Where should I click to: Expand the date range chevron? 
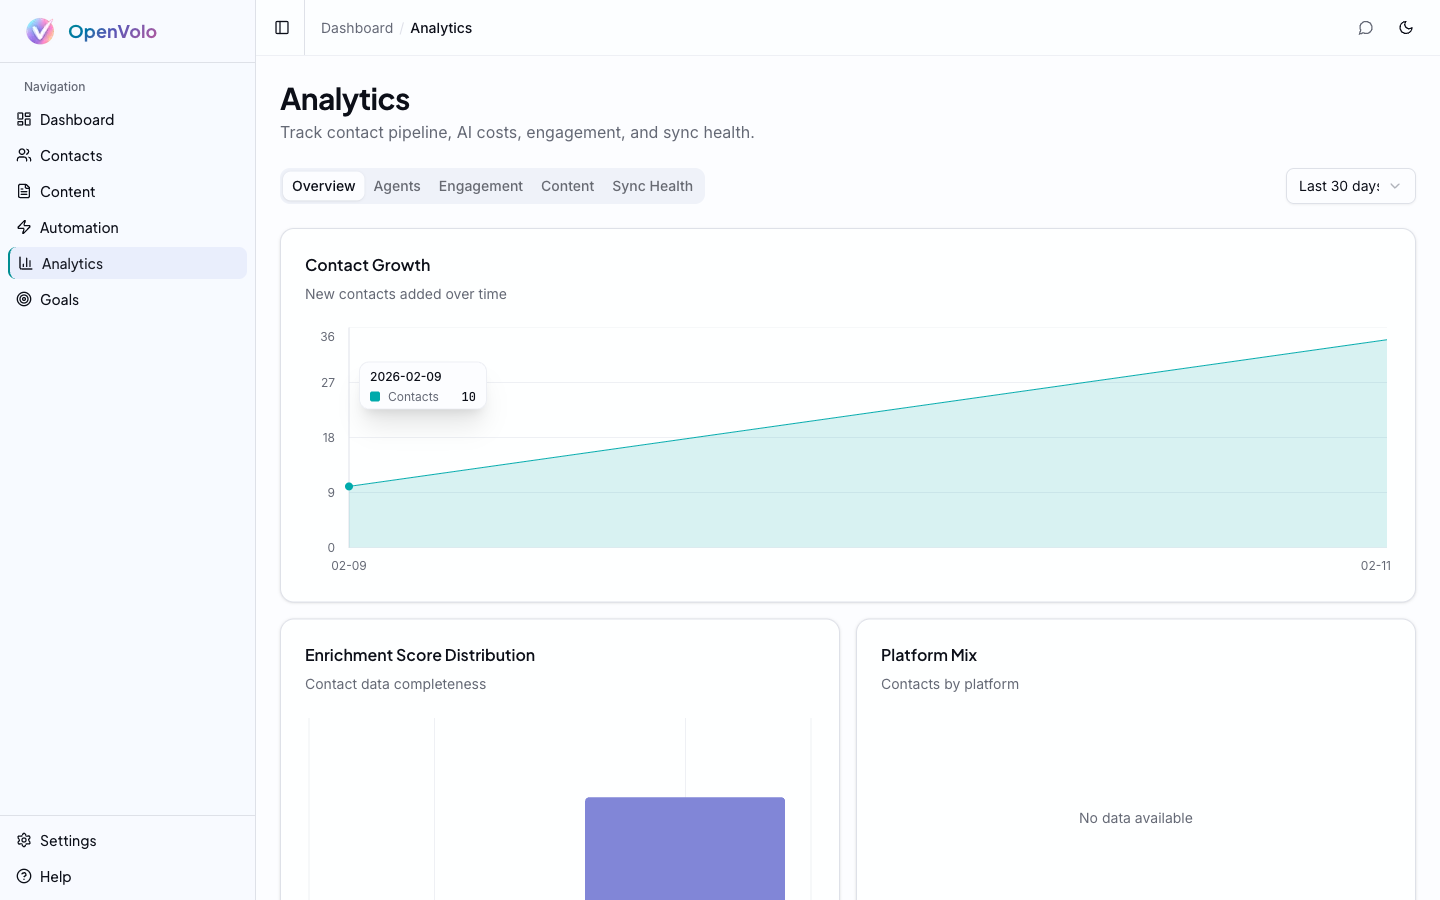click(1397, 186)
